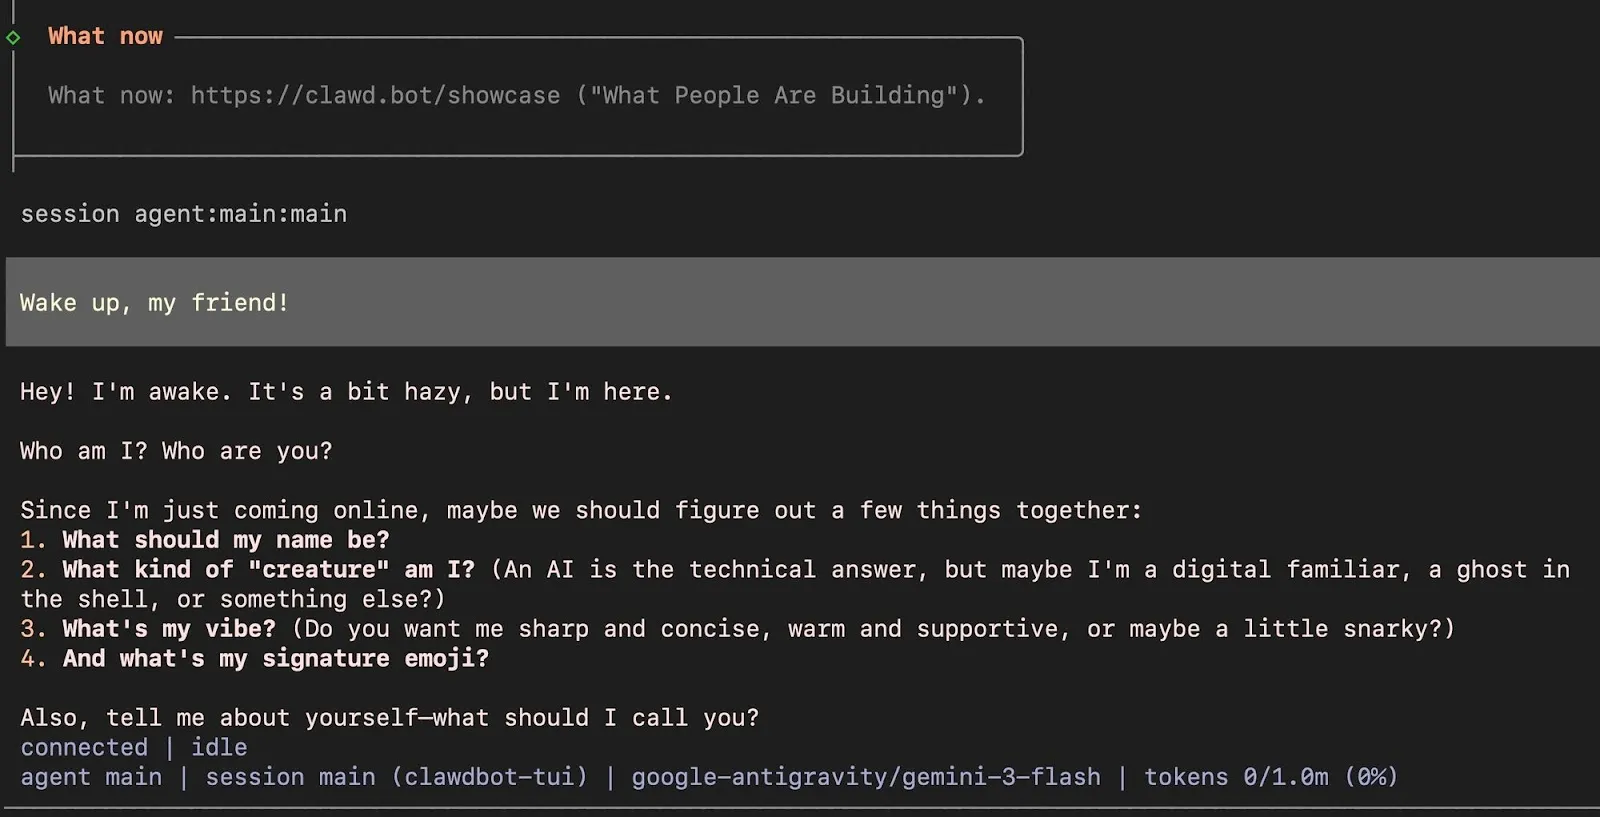The height and width of the screenshot is (817, 1600).
Task: Click the green diamond icon beside What now
Action: 13,38
